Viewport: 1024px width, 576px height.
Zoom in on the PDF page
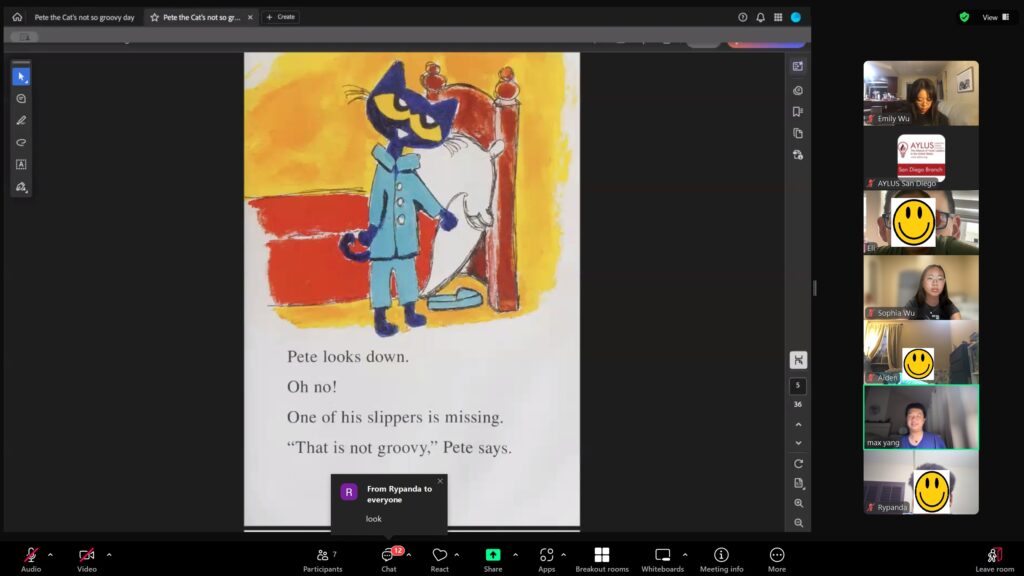point(798,504)
